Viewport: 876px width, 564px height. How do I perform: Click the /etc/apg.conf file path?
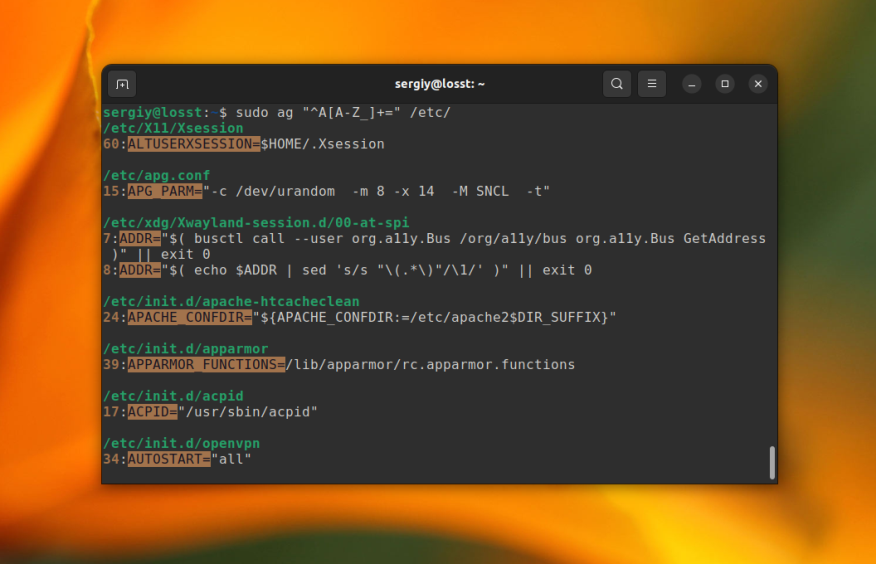coord(156,175)
